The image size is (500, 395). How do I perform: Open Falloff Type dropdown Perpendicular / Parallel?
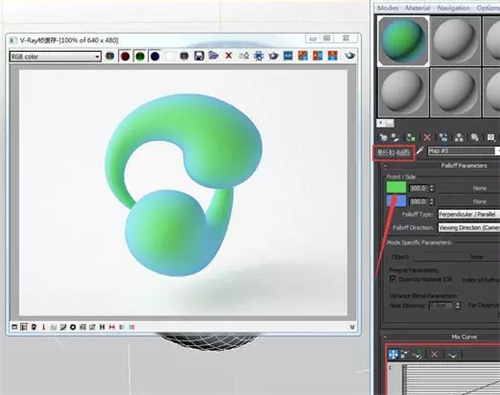[x=469, y=214]
